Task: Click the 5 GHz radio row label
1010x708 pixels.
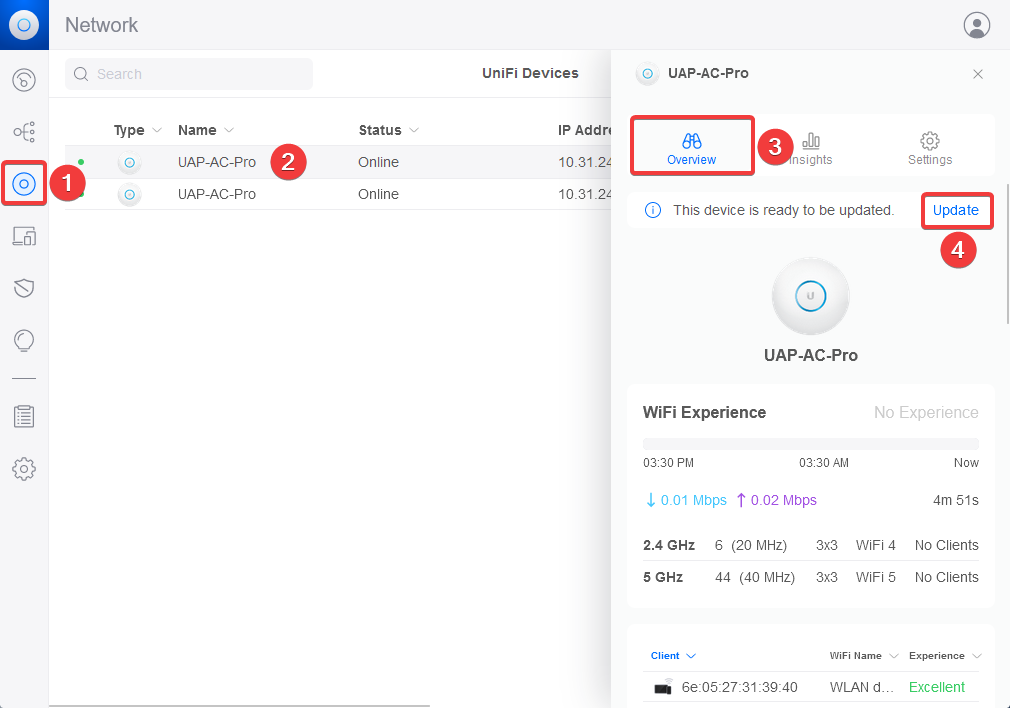Action: 663,577
